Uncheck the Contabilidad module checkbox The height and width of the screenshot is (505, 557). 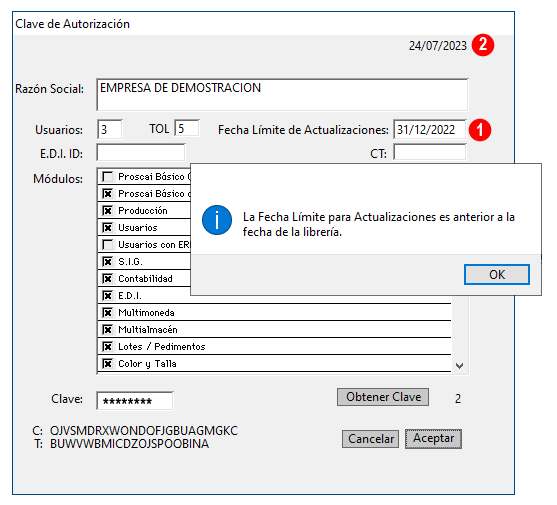tap(107, 279)
